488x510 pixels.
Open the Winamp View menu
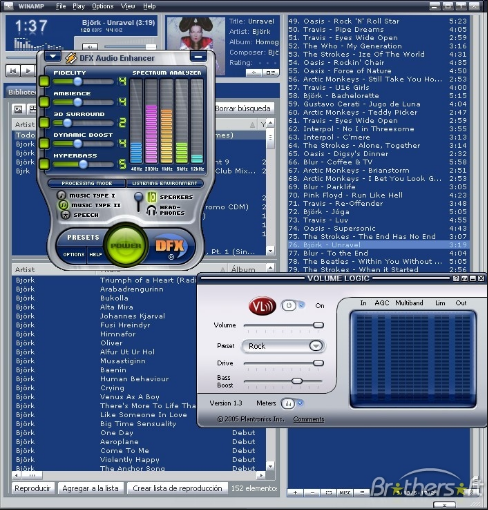(128, 6)
